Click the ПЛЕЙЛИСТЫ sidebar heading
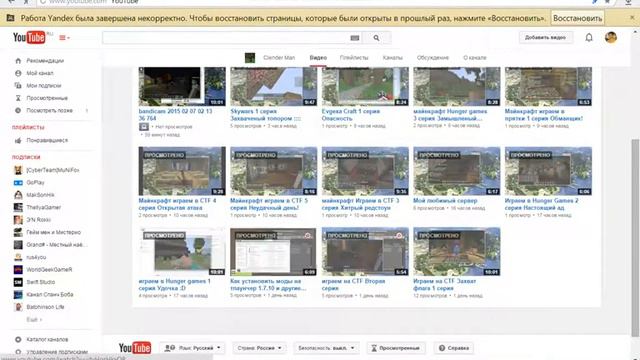 (28, 127)
